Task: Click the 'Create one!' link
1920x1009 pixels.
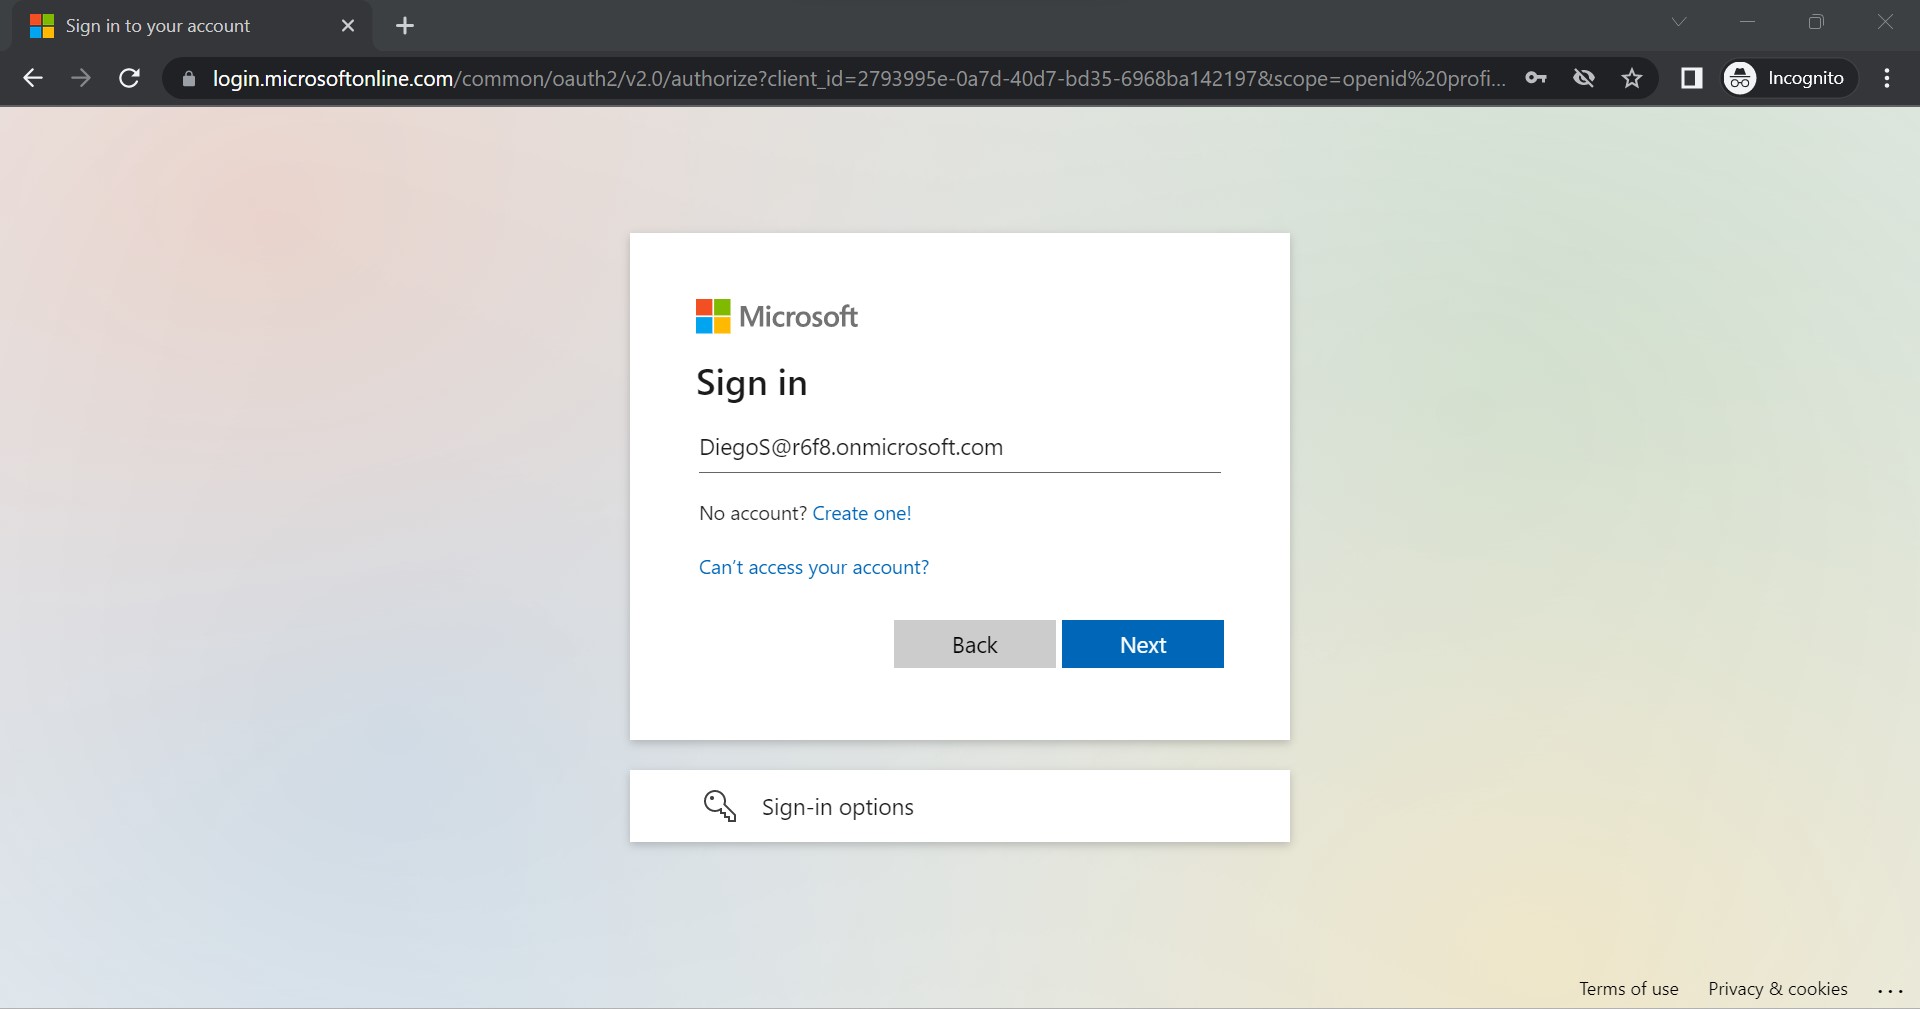Action: pos(861,513)
